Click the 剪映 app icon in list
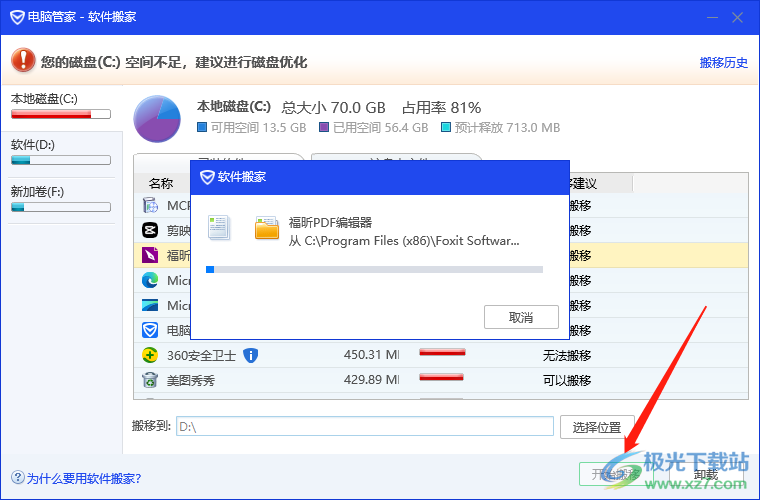The height and width of the screenshot is (500, 760). coord(150,230)
